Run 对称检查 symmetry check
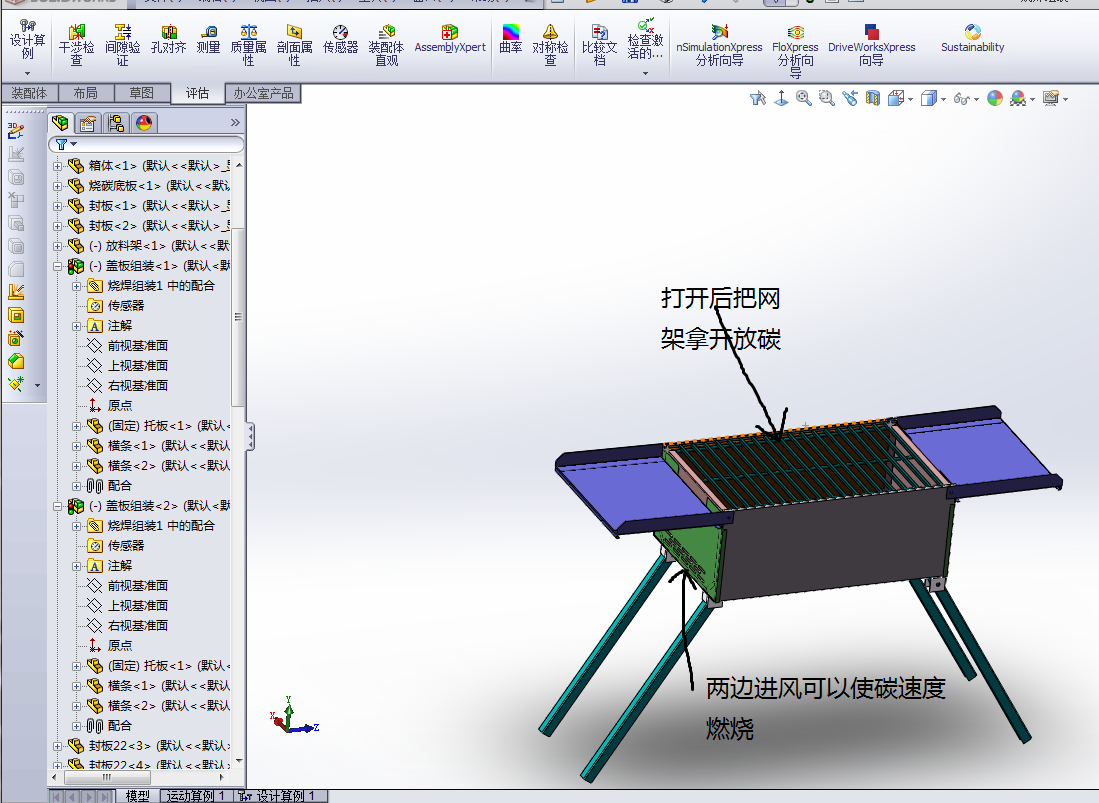 click(x=550, y=44)
